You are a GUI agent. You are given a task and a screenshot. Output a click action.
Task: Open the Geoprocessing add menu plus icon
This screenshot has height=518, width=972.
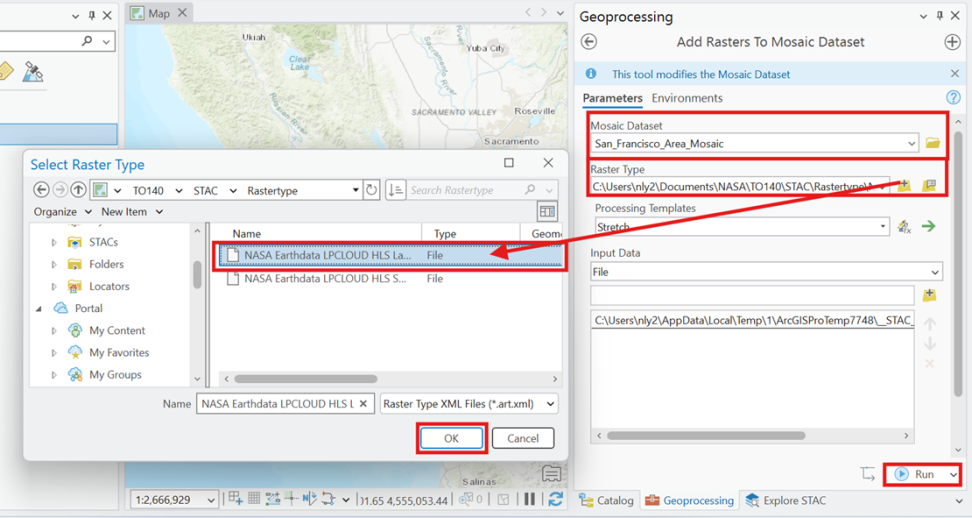(x=952, y=42)
